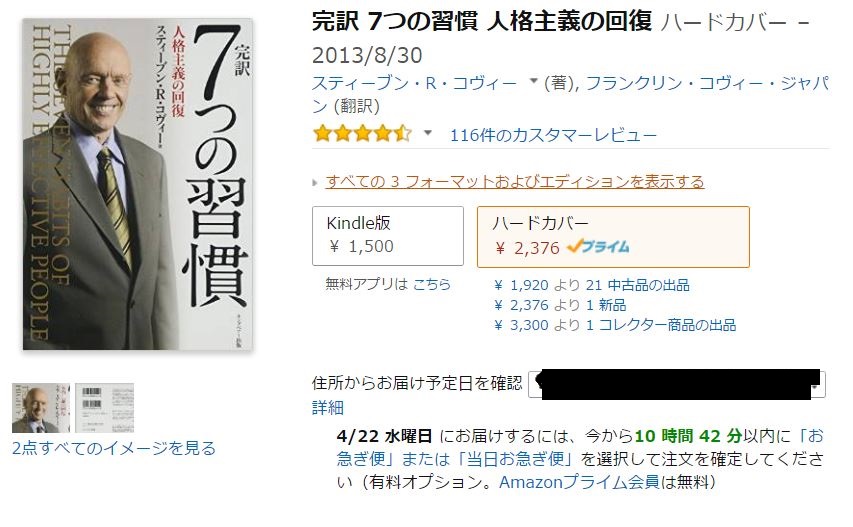Image resolution: width=853 pixels, height=527 pixels.
Task: Expand the author dropdown next to スティーブン・R・コヴィー
Action: coord(534,82)
